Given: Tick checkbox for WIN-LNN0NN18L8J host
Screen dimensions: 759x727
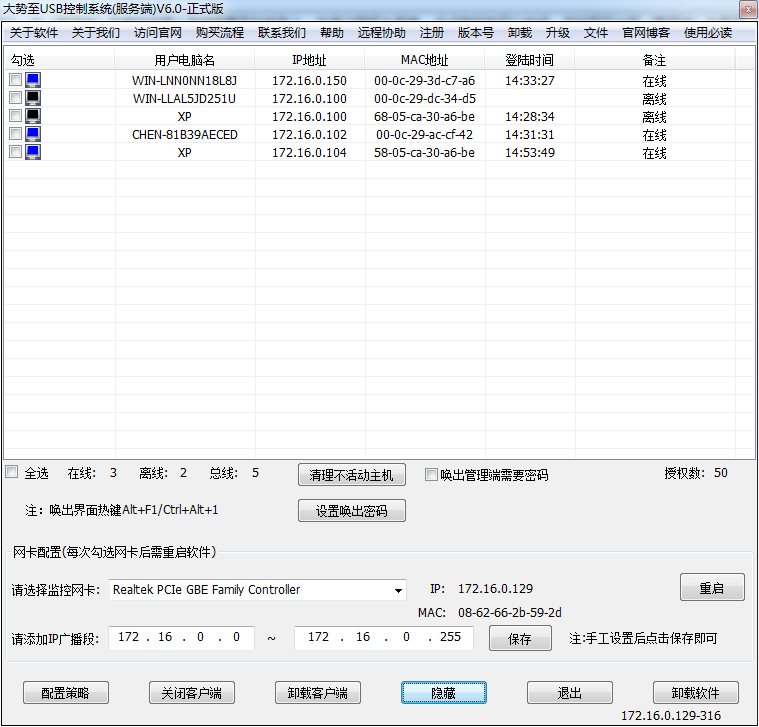Looking at the screenshot, I should click(15, 80).
